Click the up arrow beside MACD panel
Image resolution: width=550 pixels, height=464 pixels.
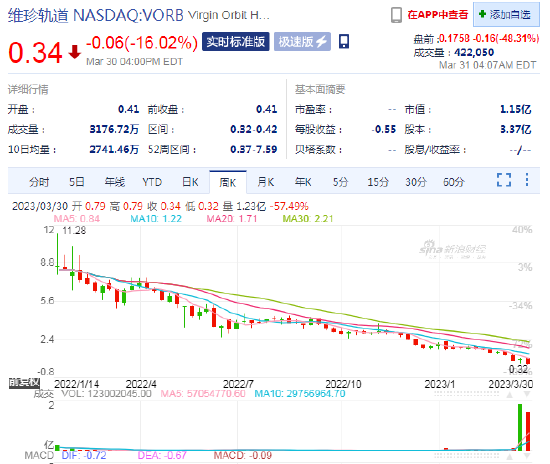click(510, 456)
